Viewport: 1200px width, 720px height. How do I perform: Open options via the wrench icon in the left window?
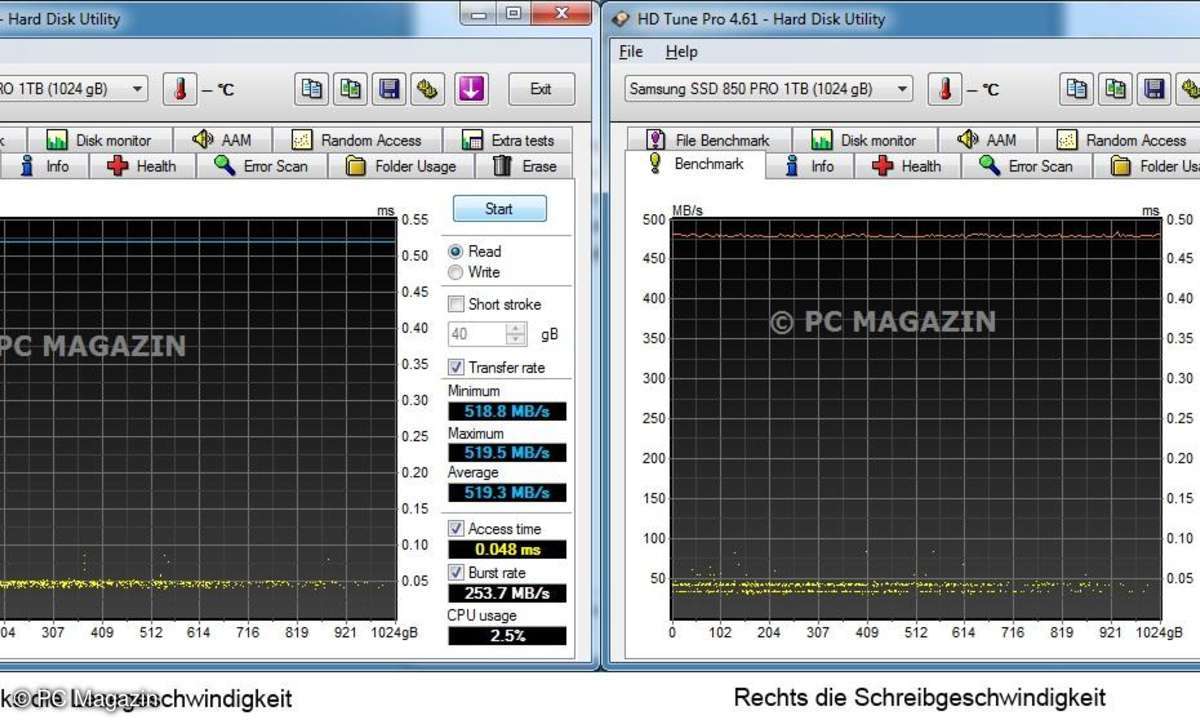tap(428, 89)
